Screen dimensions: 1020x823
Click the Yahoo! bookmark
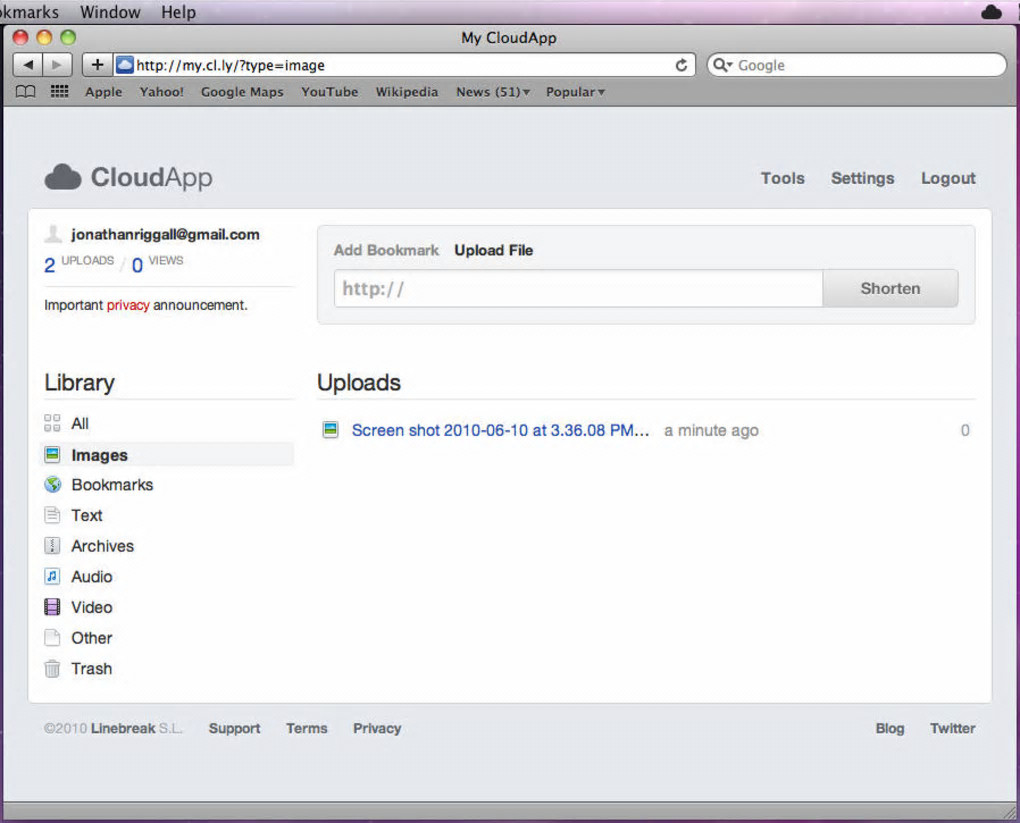[161, 92]
